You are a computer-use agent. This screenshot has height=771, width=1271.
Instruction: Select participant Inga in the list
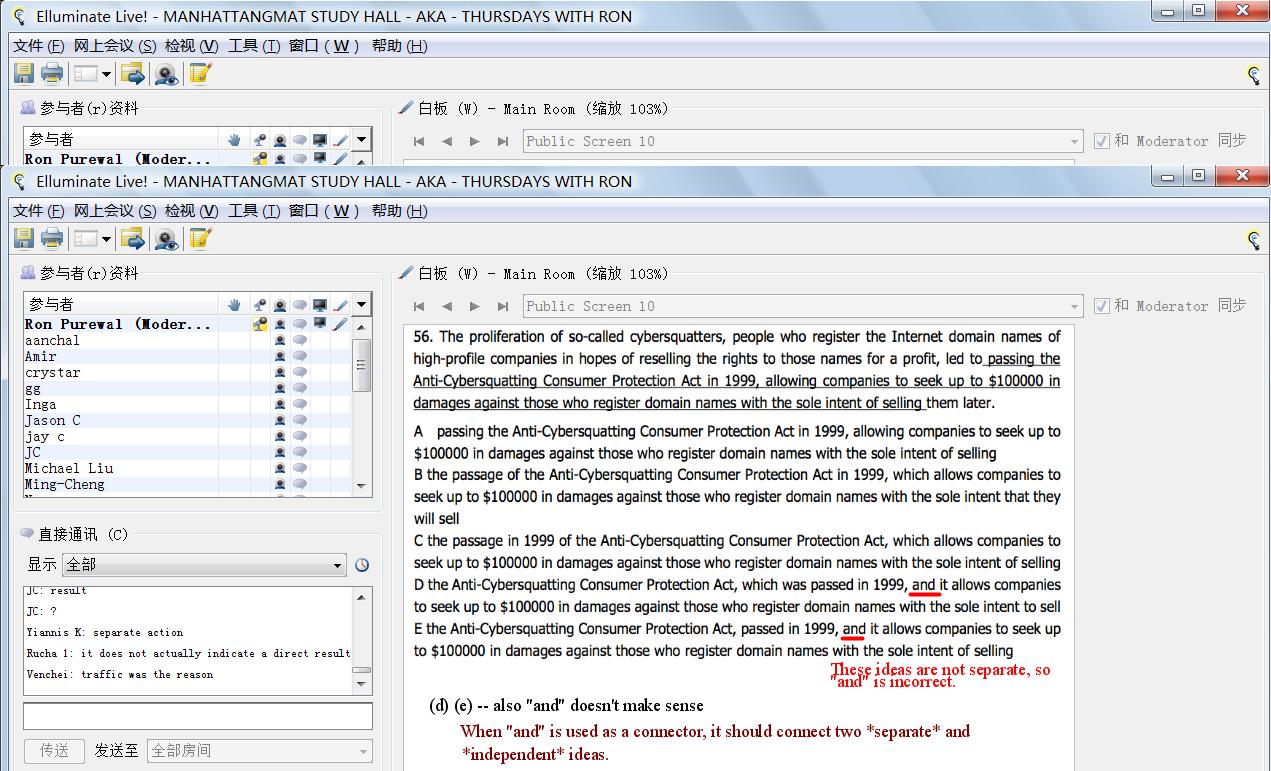coord(40,404)
